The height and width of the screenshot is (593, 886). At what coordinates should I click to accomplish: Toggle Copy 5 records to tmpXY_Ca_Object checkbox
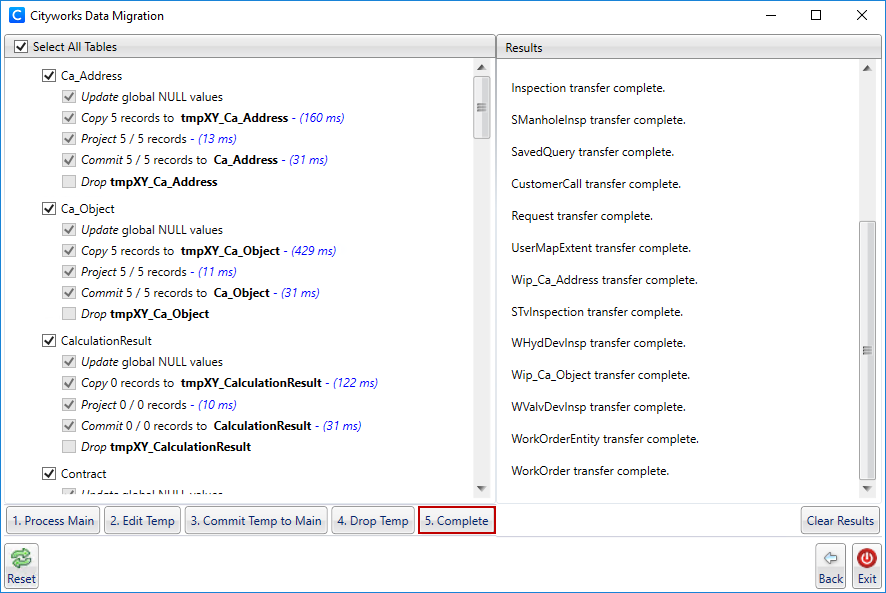69,250
